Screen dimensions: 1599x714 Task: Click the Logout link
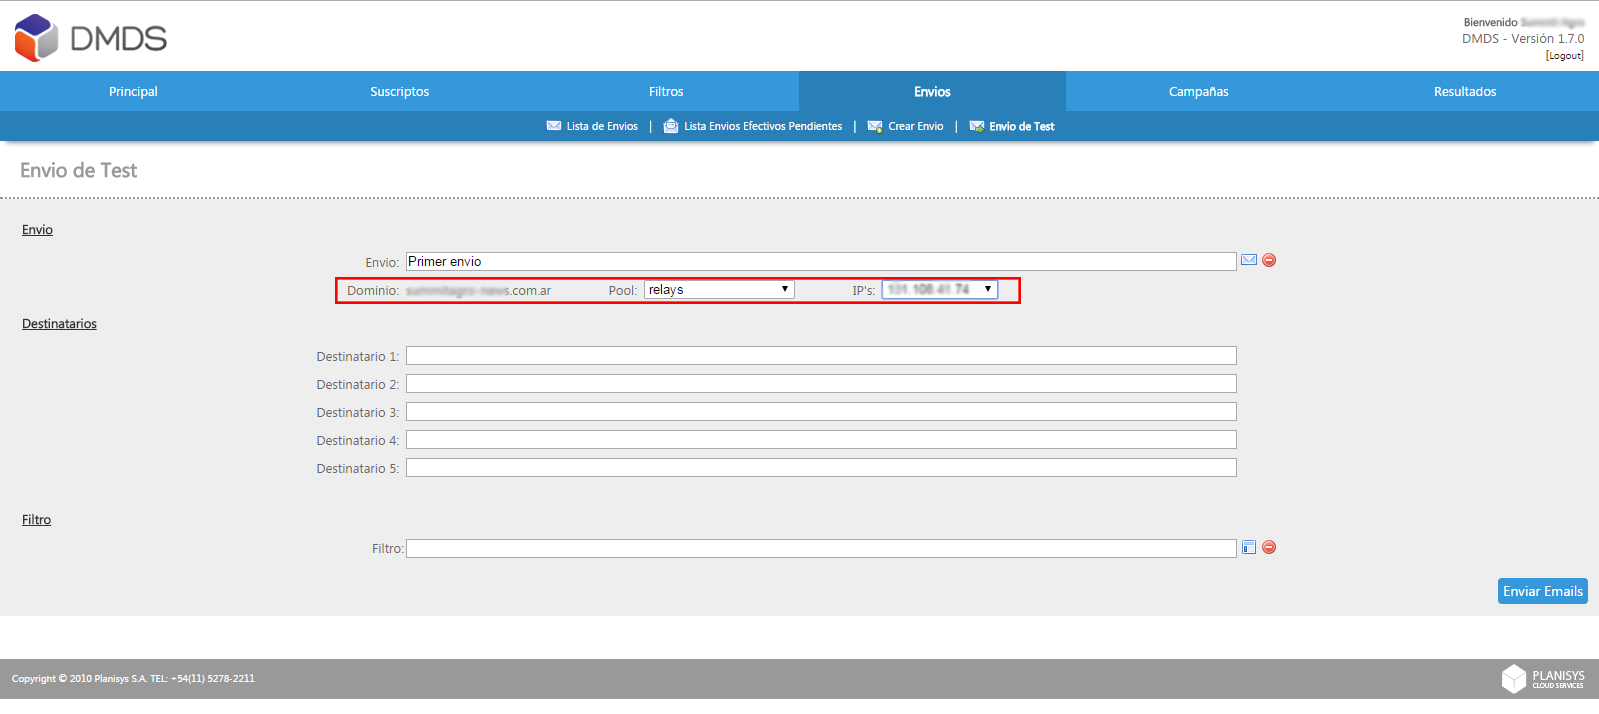click(x=1565, y=56)
